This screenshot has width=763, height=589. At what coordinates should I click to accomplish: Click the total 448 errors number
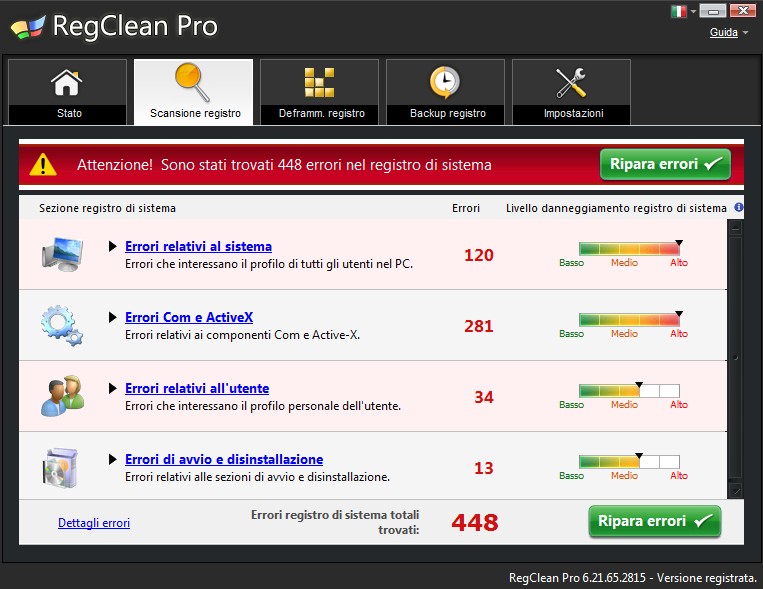(475, 523)
